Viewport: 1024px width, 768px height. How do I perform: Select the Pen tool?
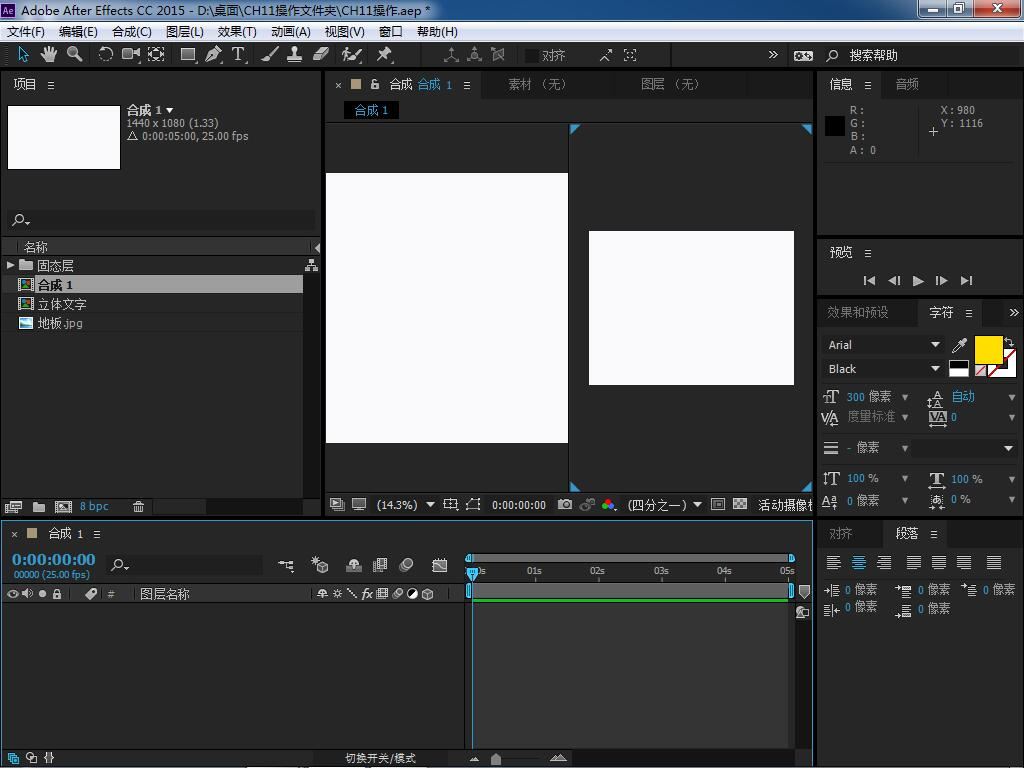[x=213, y=55]
